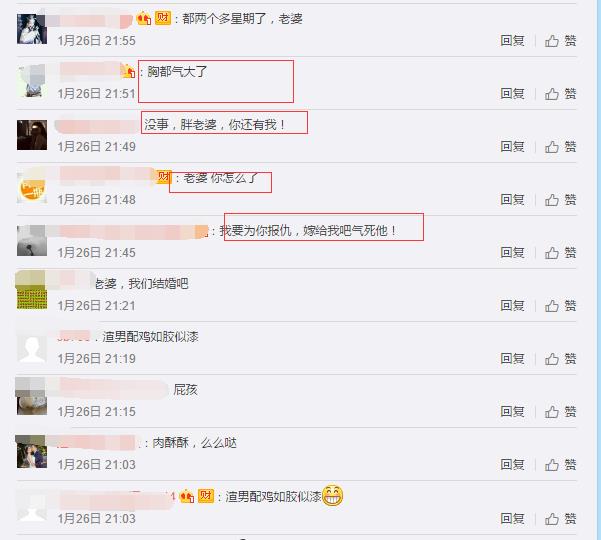The width and height of the screenshot is (601, 540).
Task: Click the 财 badge on first comment
Action: pyautogui.click(x=163, y=18)
